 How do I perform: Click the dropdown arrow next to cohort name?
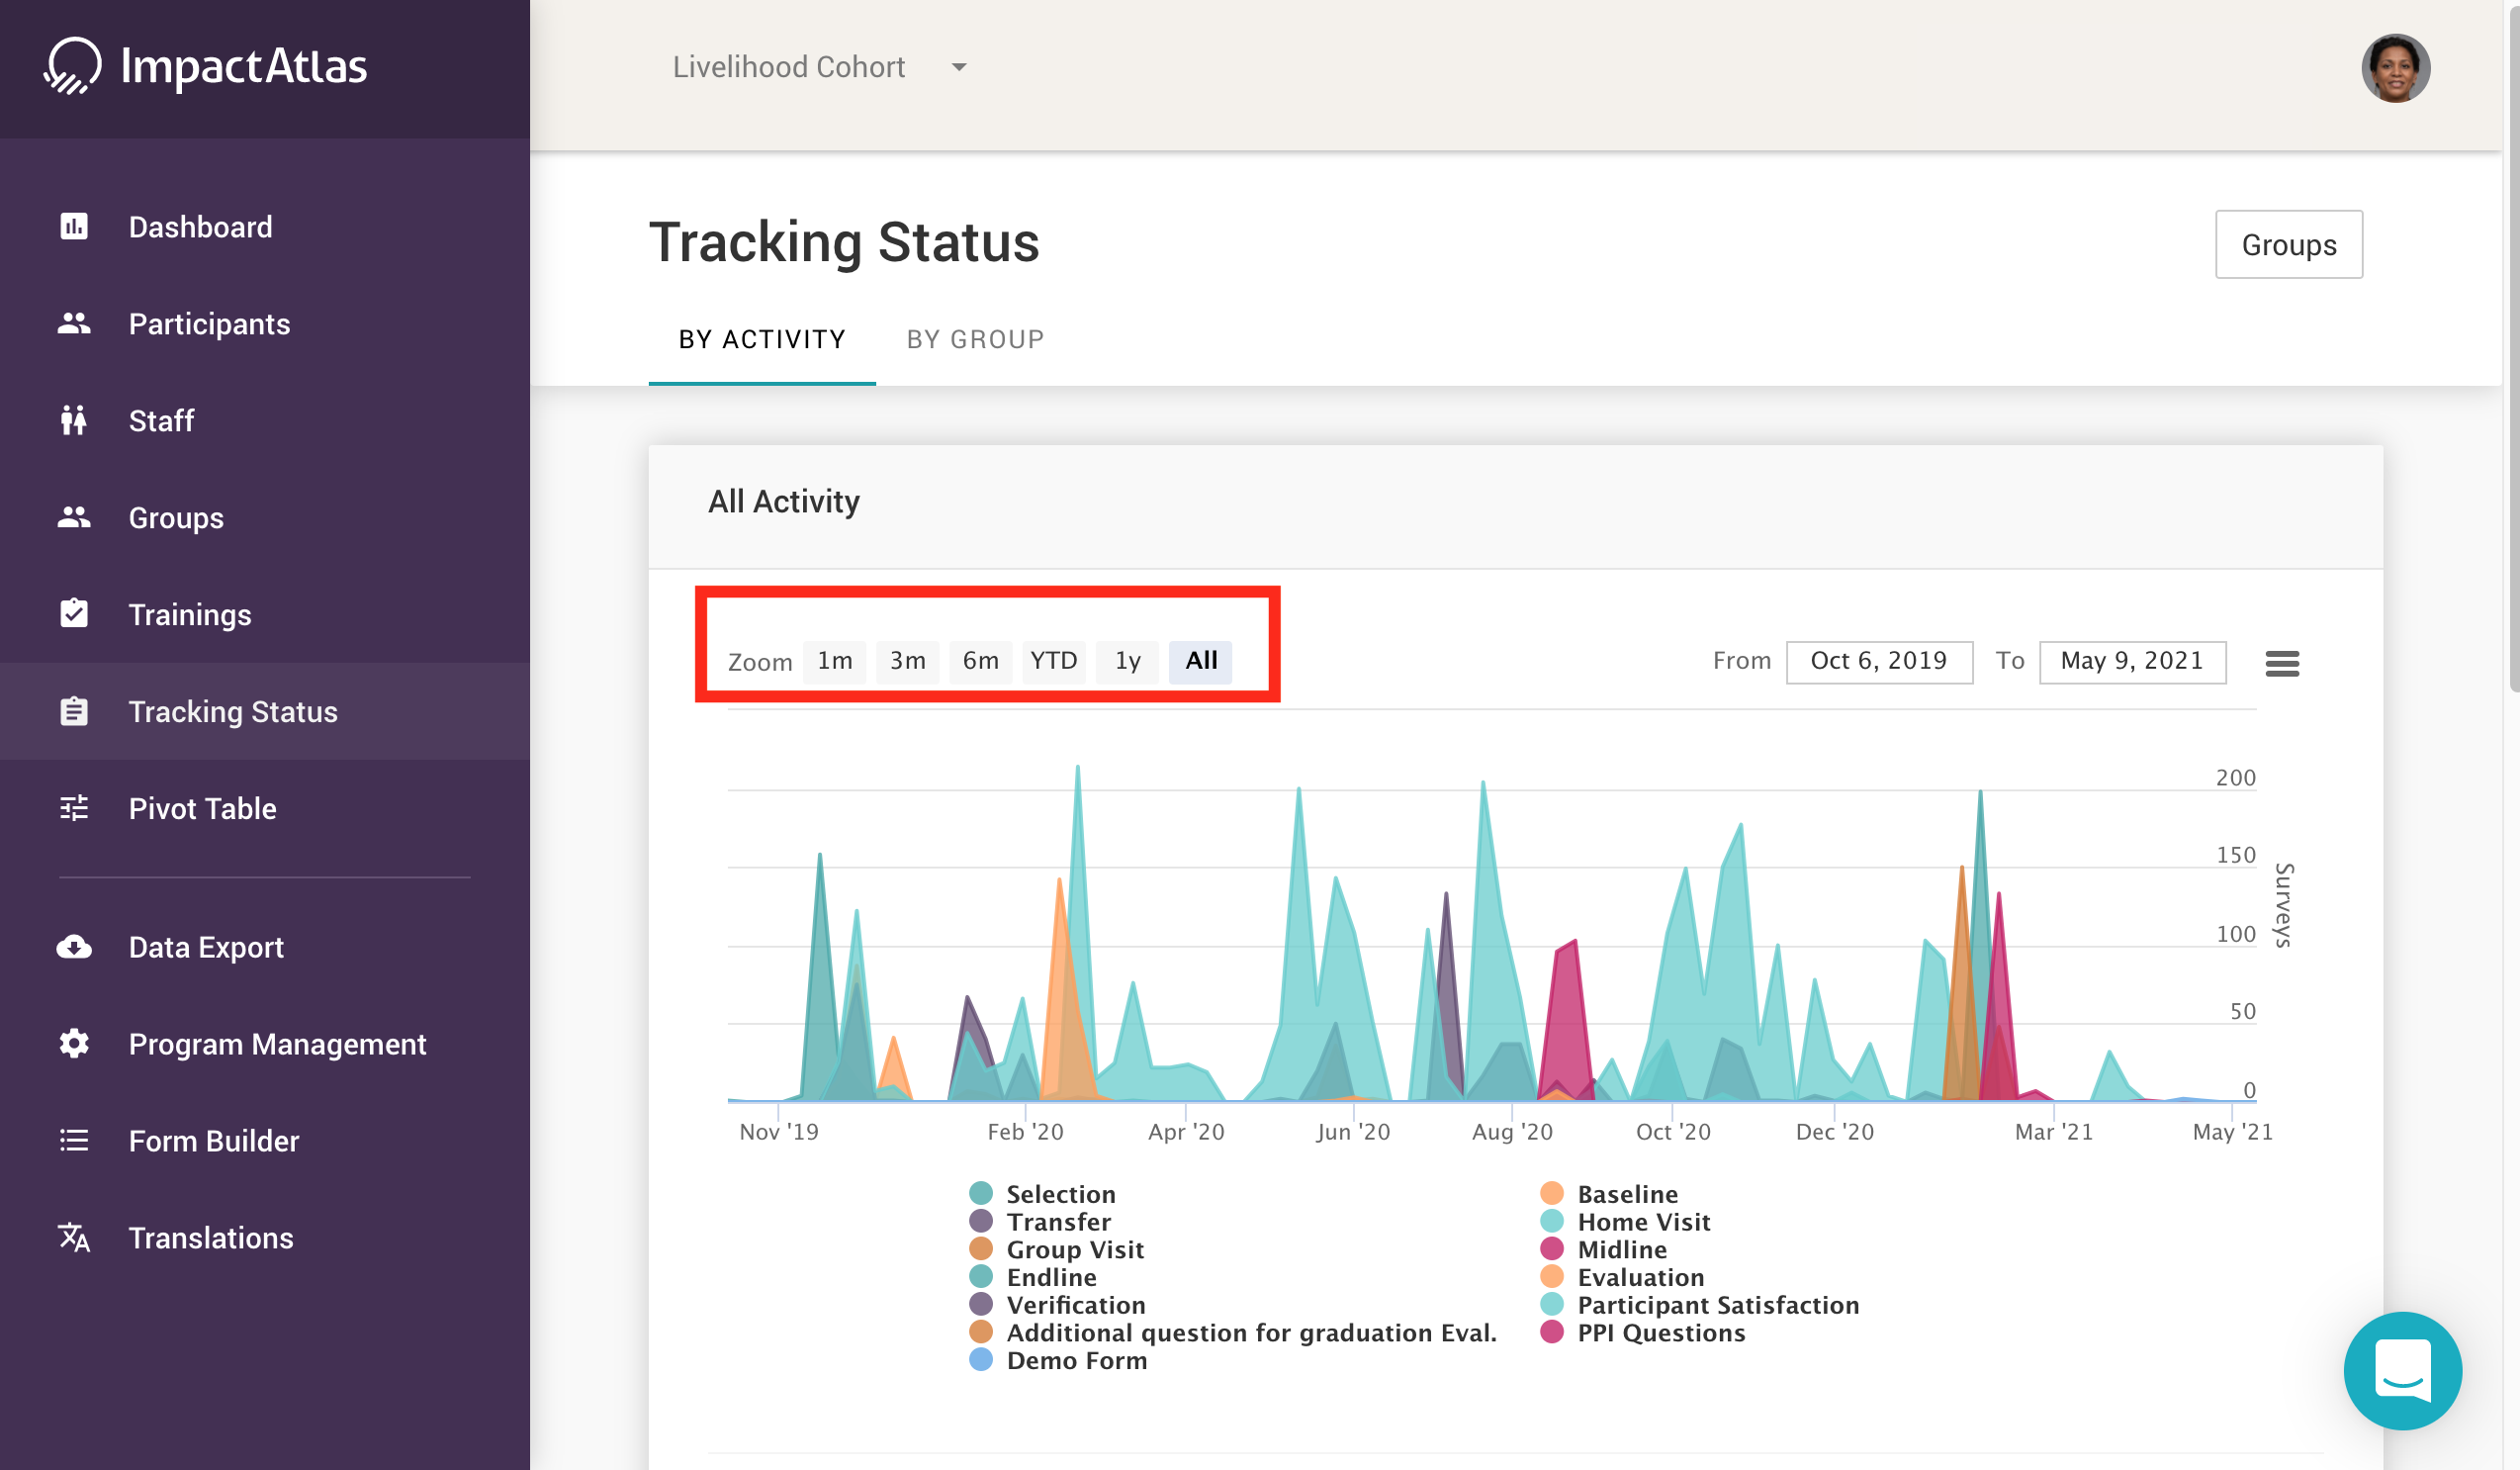tap(959, 67)
